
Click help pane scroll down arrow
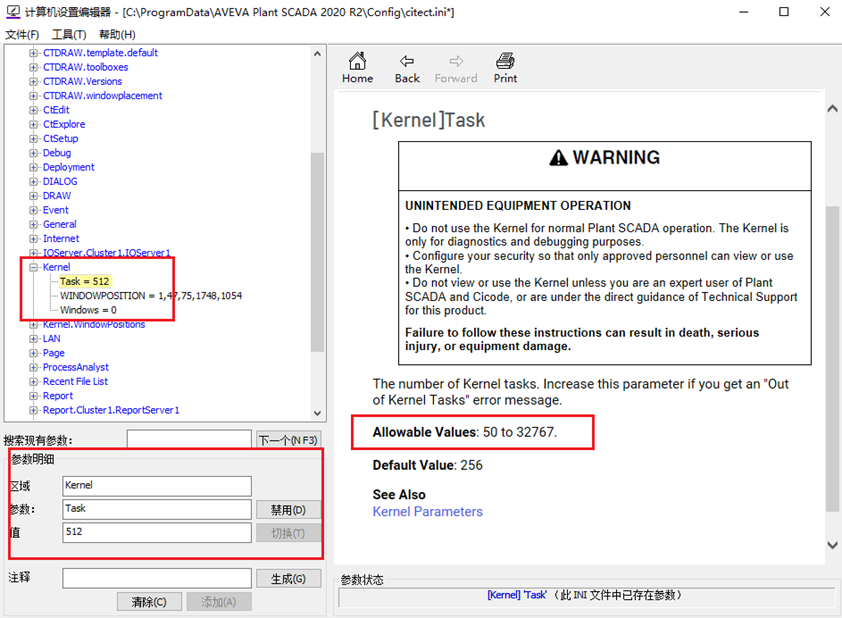click(x=832, y=545)
